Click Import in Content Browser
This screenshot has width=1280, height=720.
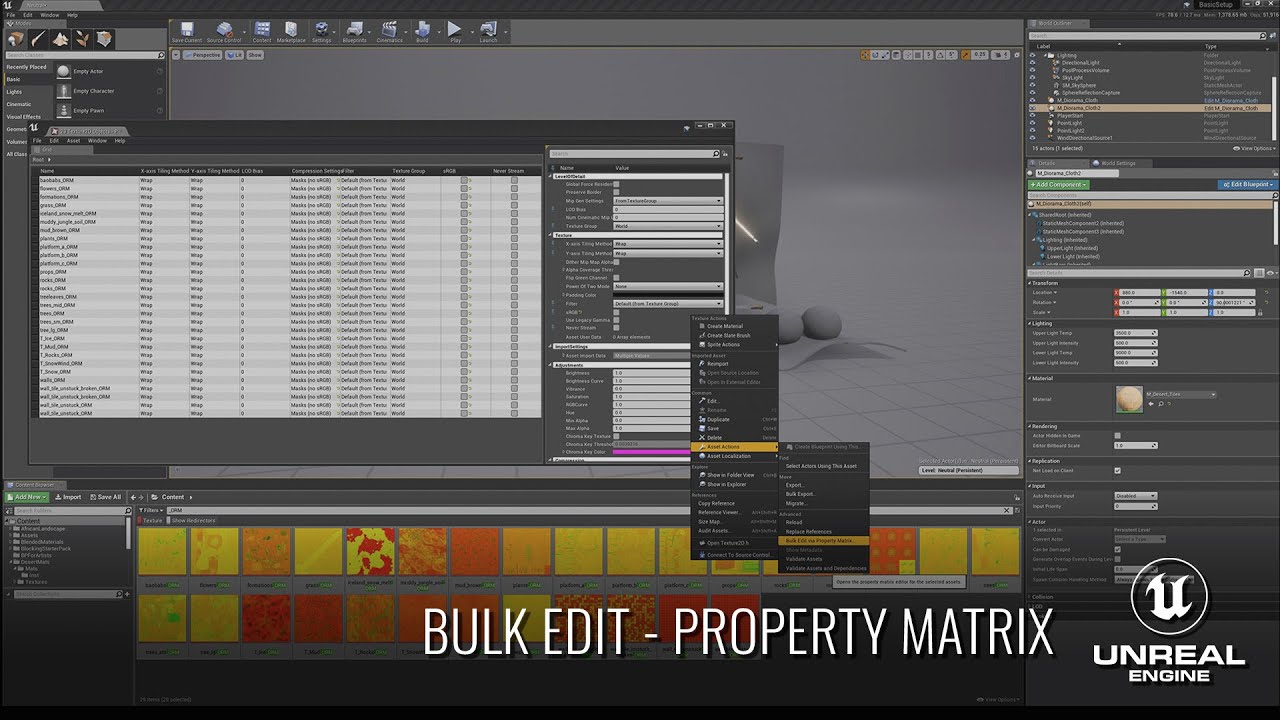point(68,497)
